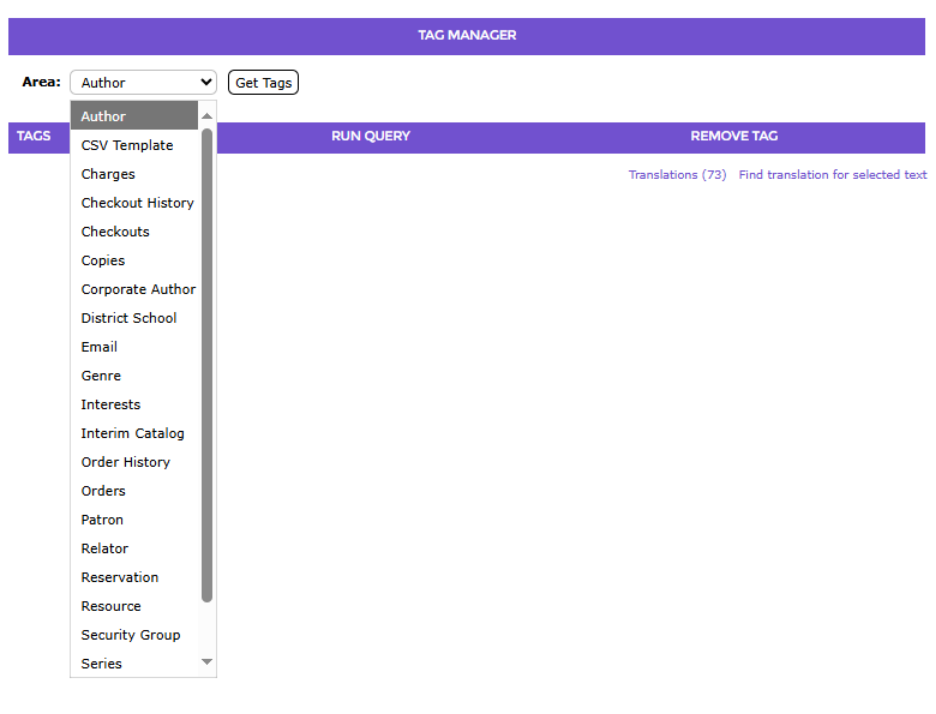The image size is (936, 714).
Task: Click the Get Tags button
Action: click(x=263, y=82)
